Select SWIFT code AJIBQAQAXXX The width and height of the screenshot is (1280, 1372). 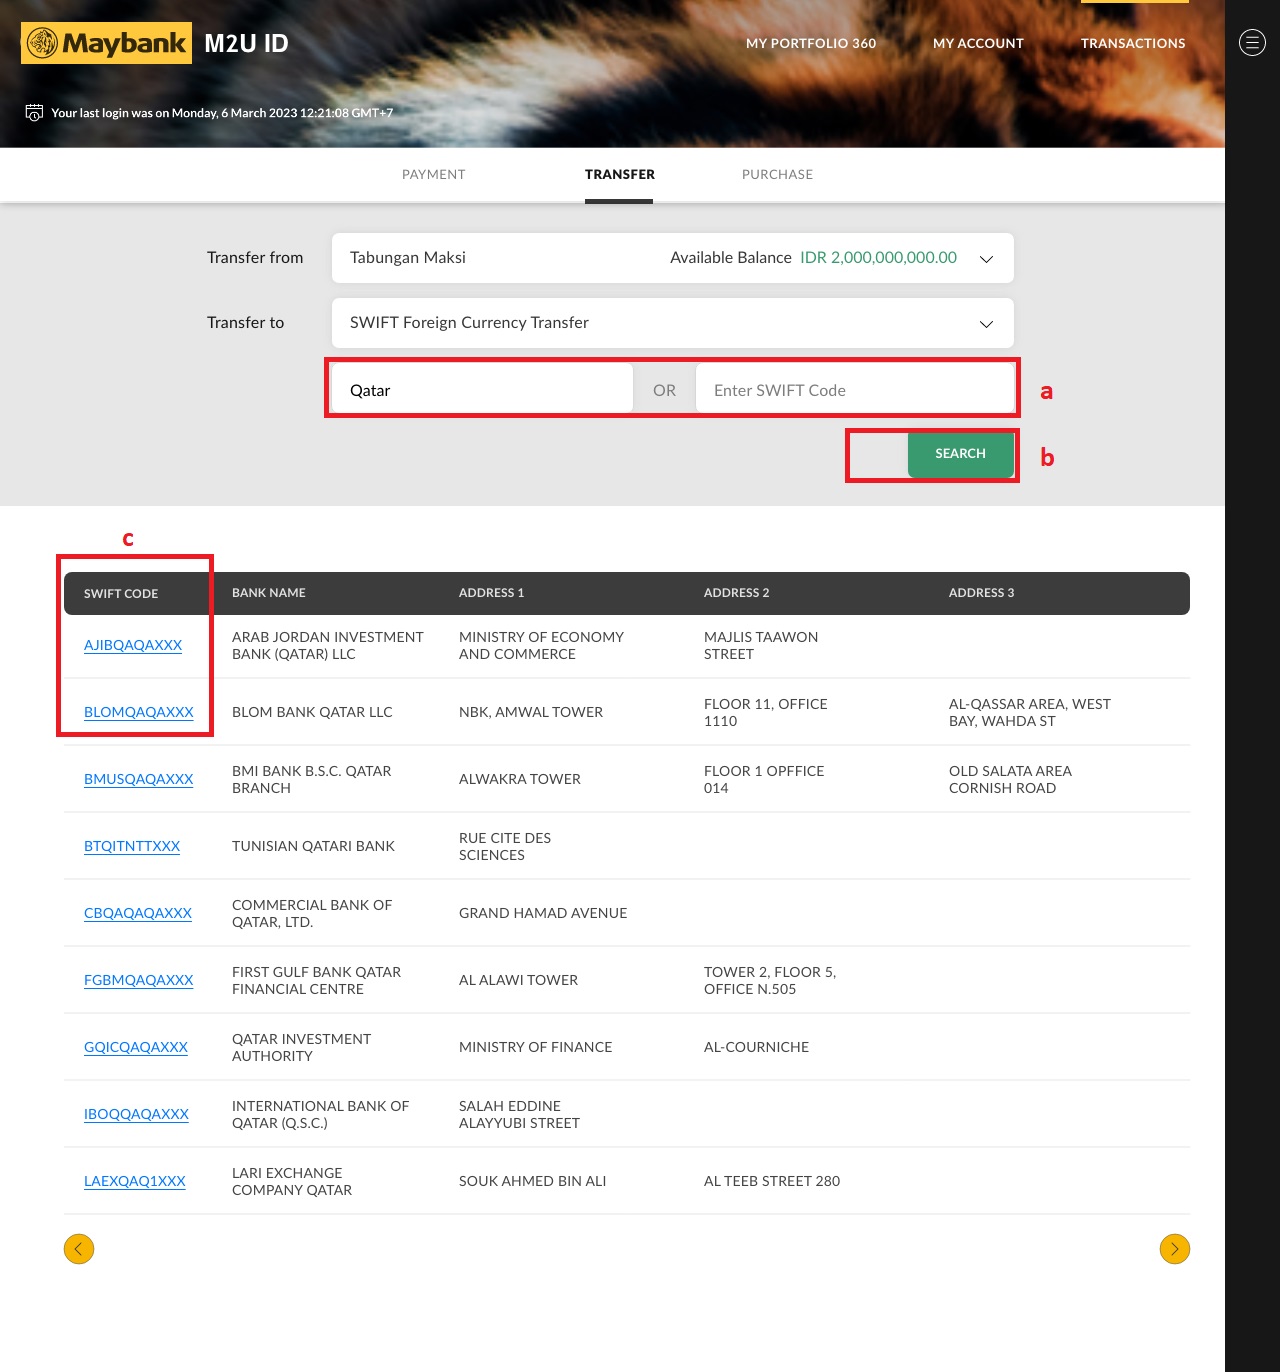[x=132, y=645]
